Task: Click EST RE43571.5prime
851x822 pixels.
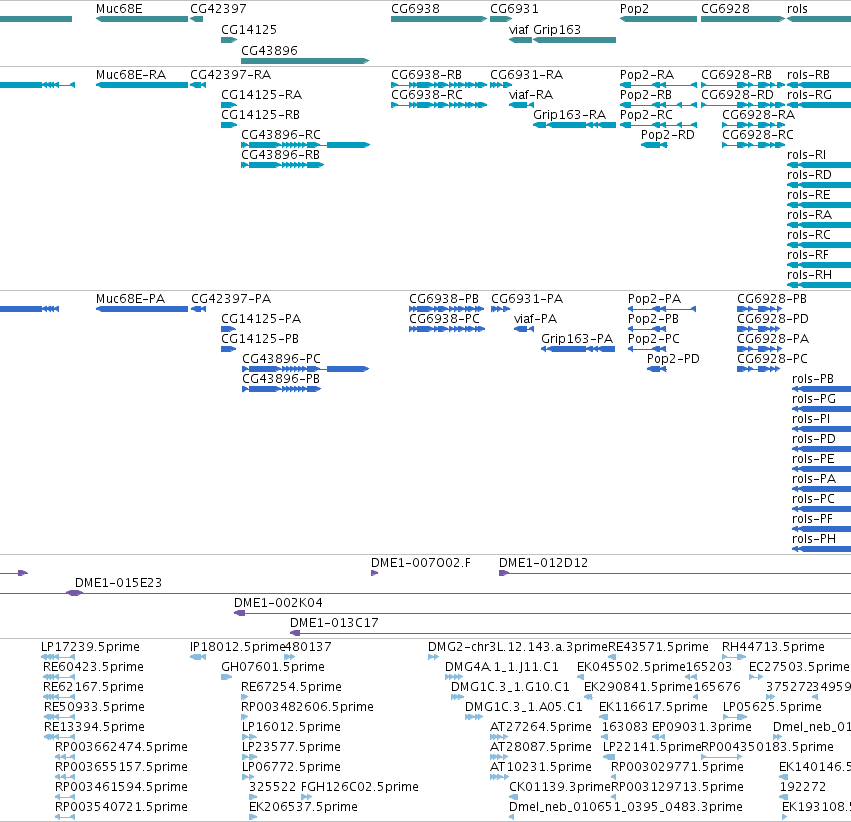Action: (658, 647)
